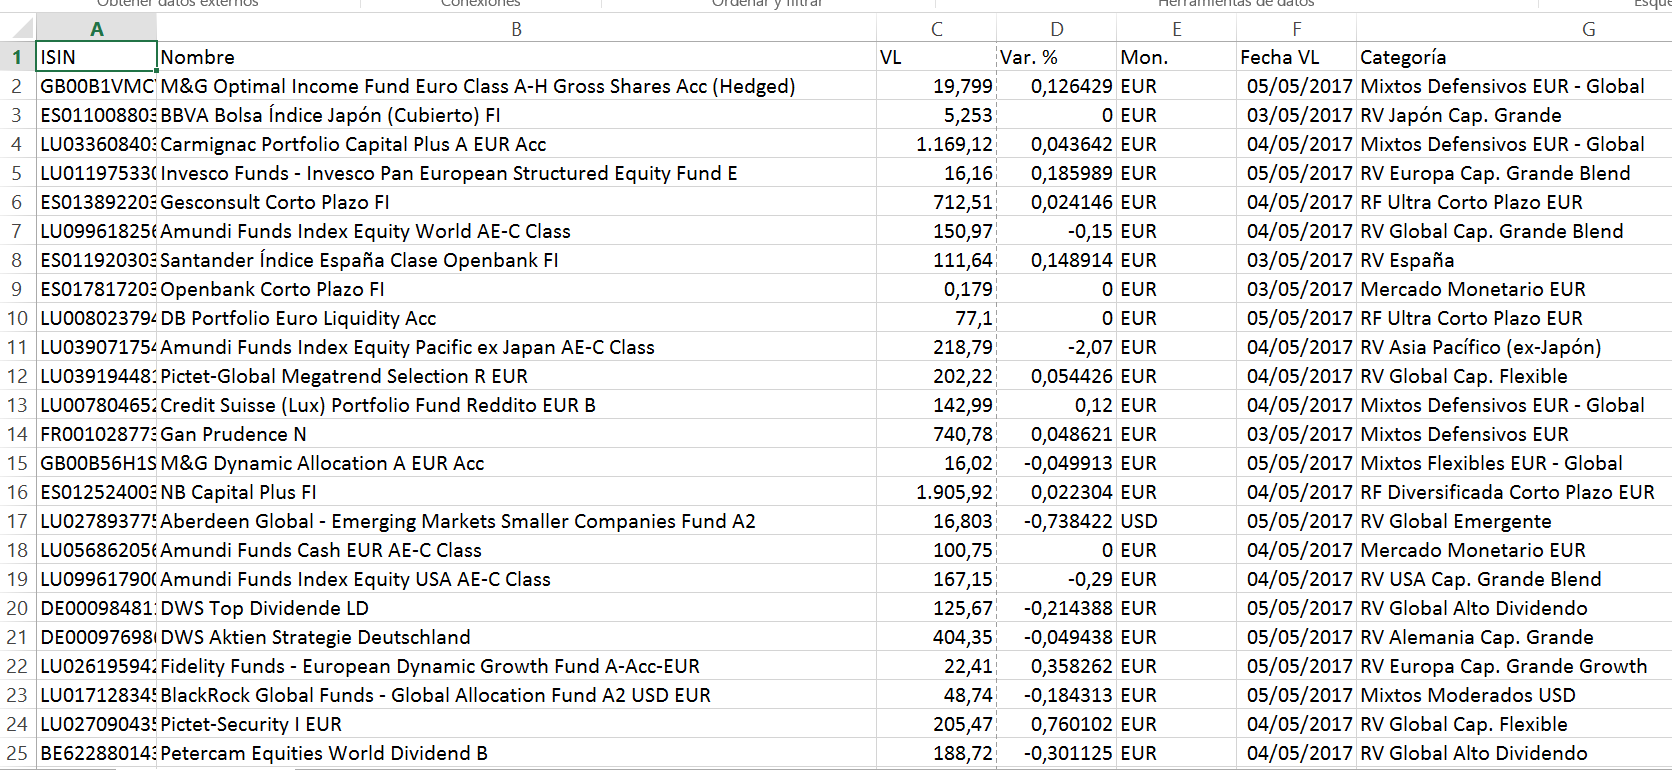Click VL value 1.905,92
The width and height of the screenshot is (1672, 770).
coord(937,492)
